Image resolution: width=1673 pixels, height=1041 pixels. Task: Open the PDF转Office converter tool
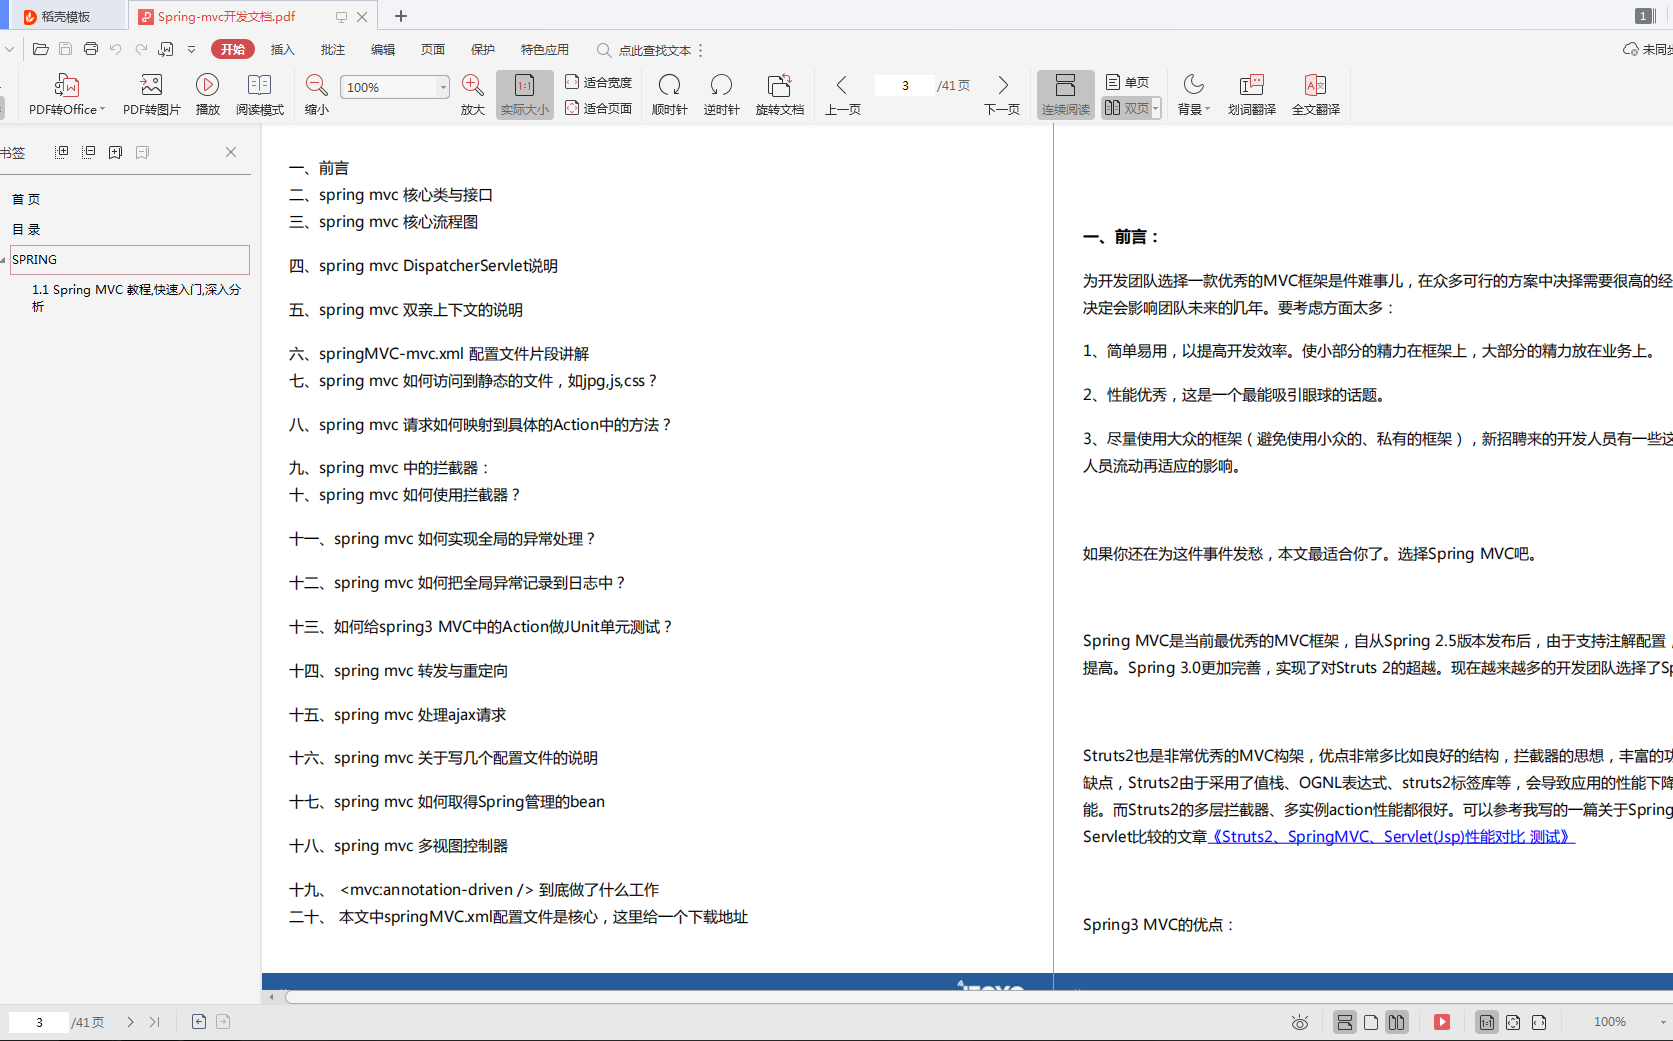tap(66, 95)
